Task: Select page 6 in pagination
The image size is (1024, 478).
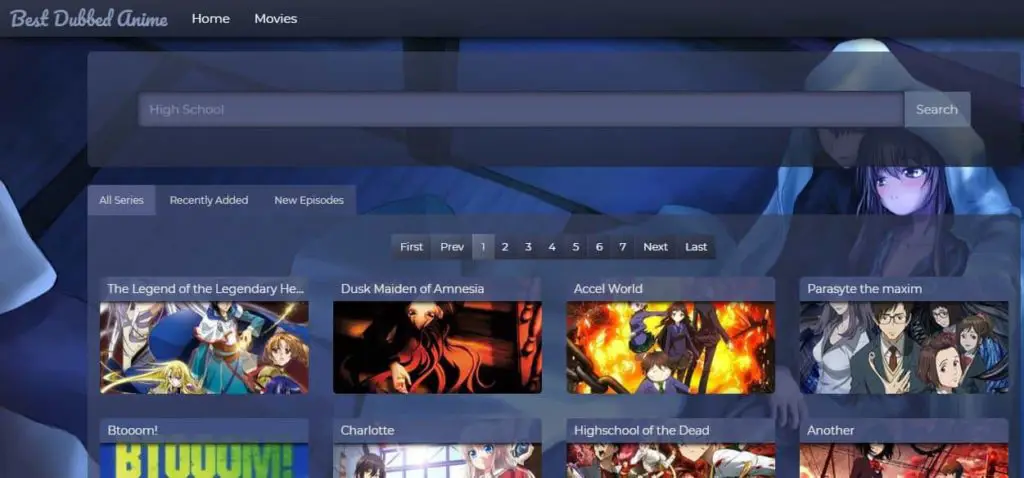Action: click(x=599, y=247)
